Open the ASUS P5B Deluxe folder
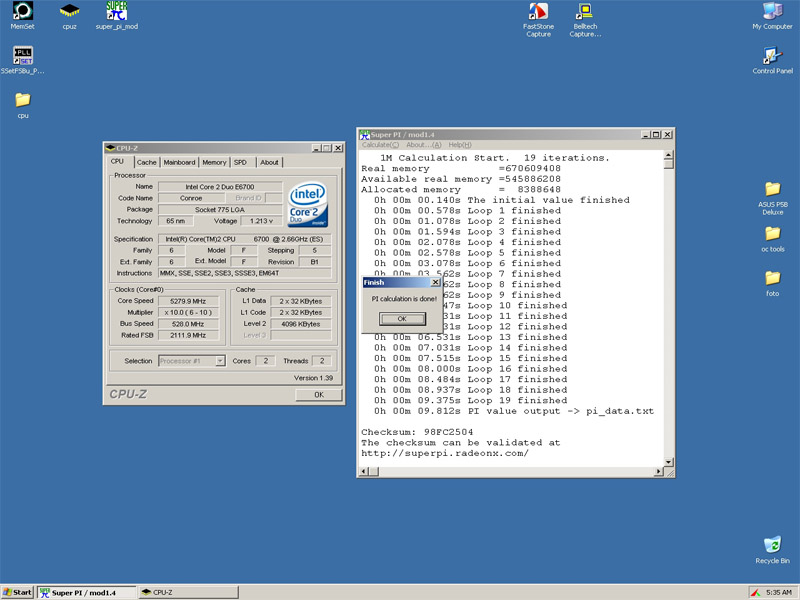 click(x=771, y=189)
